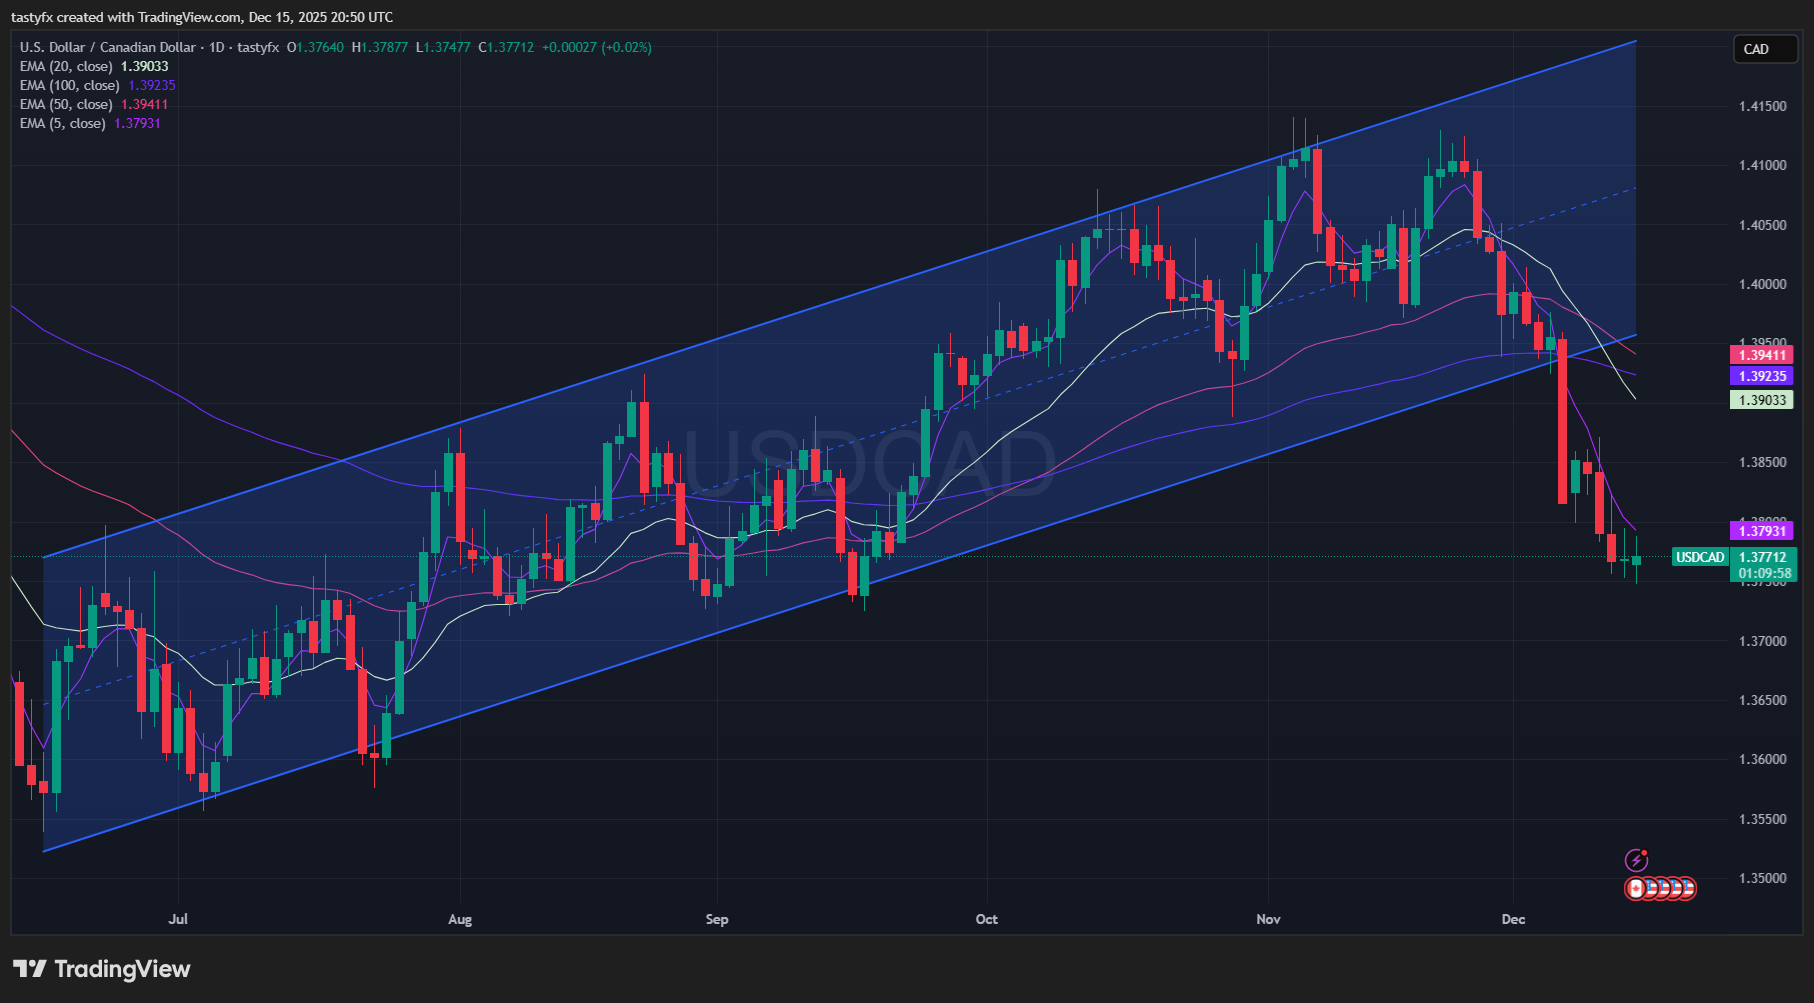Screen dimensions: 1814x1003
Task: Click the pink 1.39411 EMA price tag on the axis
Action: pos(1763,355)
